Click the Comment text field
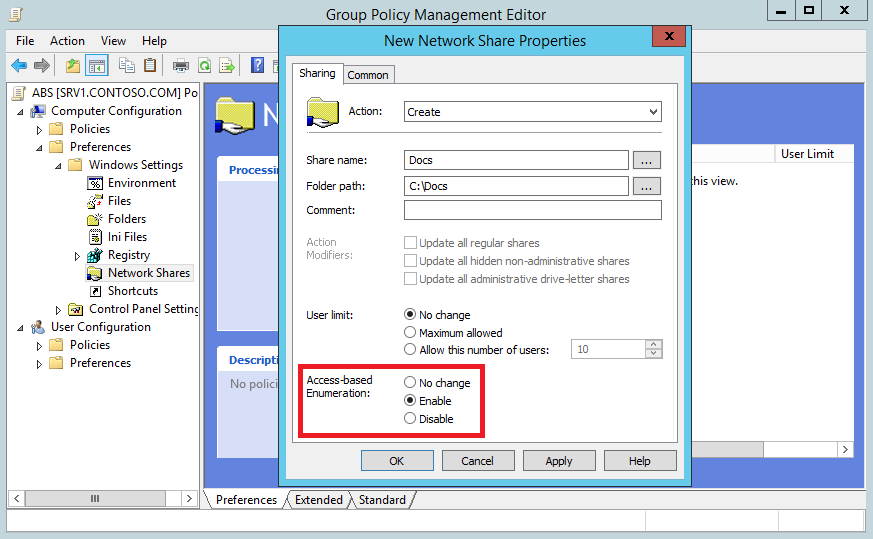Image resolution: width=873 pixels, height=539 pixels. tap(532, 210)
